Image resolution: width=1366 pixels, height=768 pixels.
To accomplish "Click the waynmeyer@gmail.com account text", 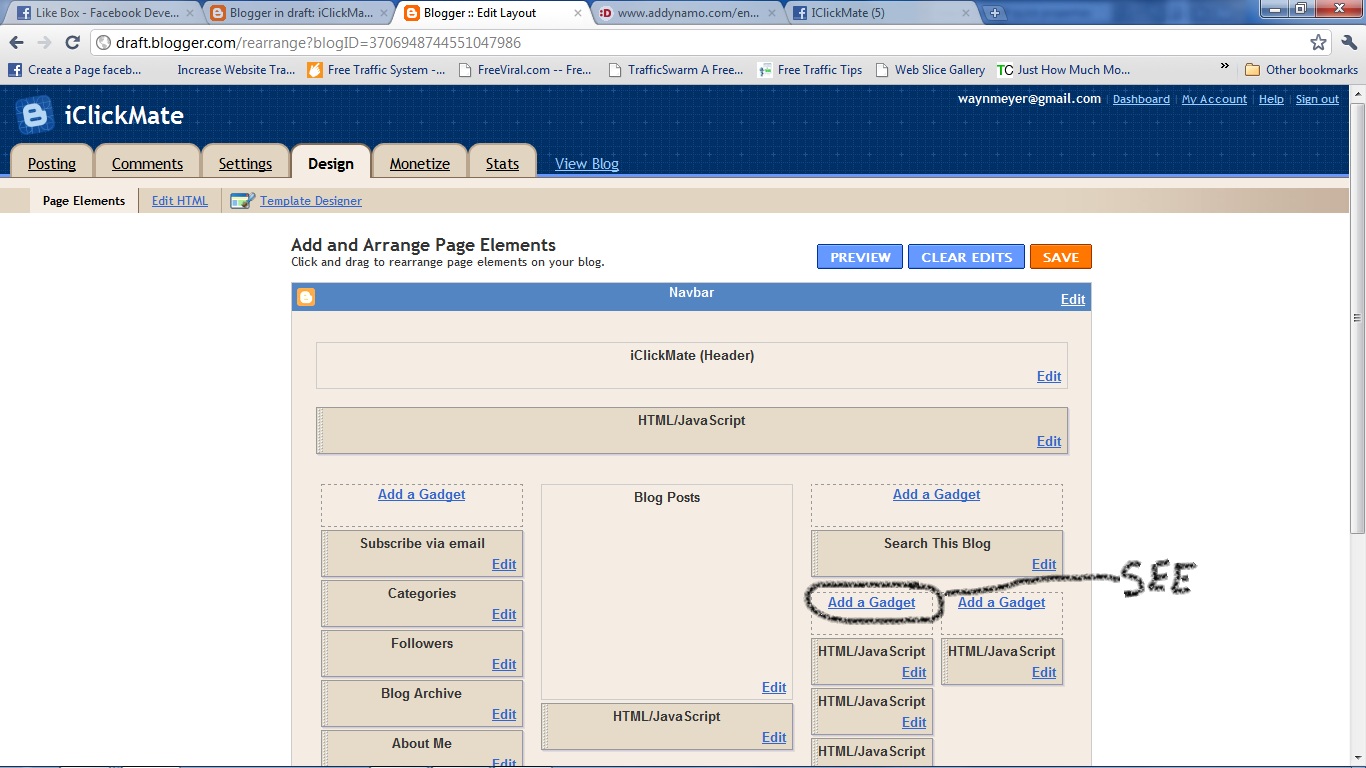I will (1029, 99).
